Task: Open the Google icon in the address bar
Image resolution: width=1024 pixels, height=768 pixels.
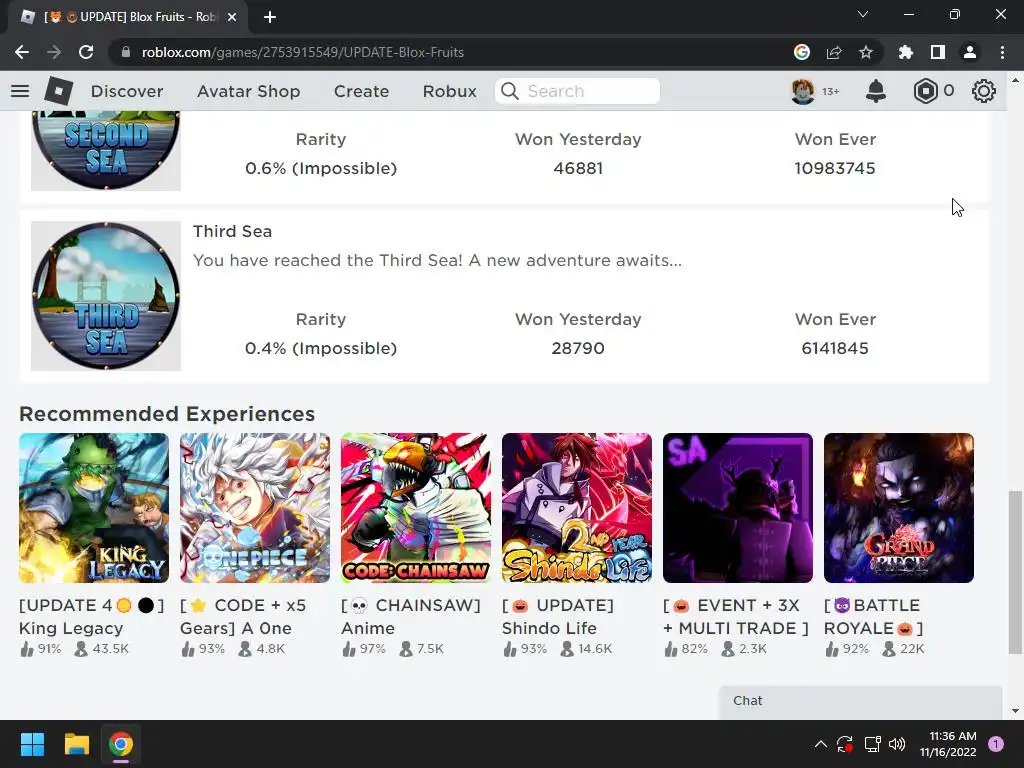Action: 802,52
